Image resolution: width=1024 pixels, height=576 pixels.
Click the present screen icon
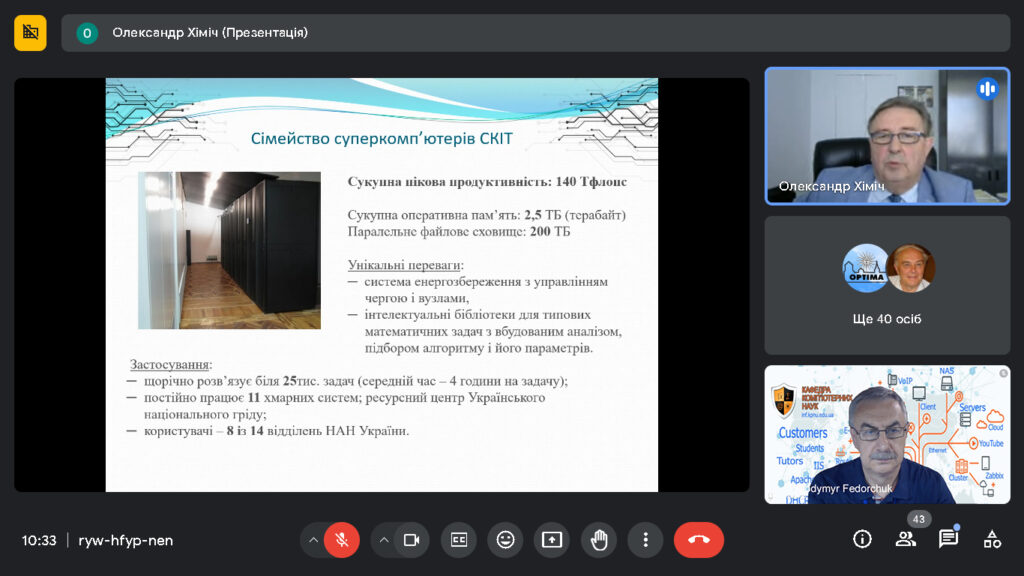552,540
